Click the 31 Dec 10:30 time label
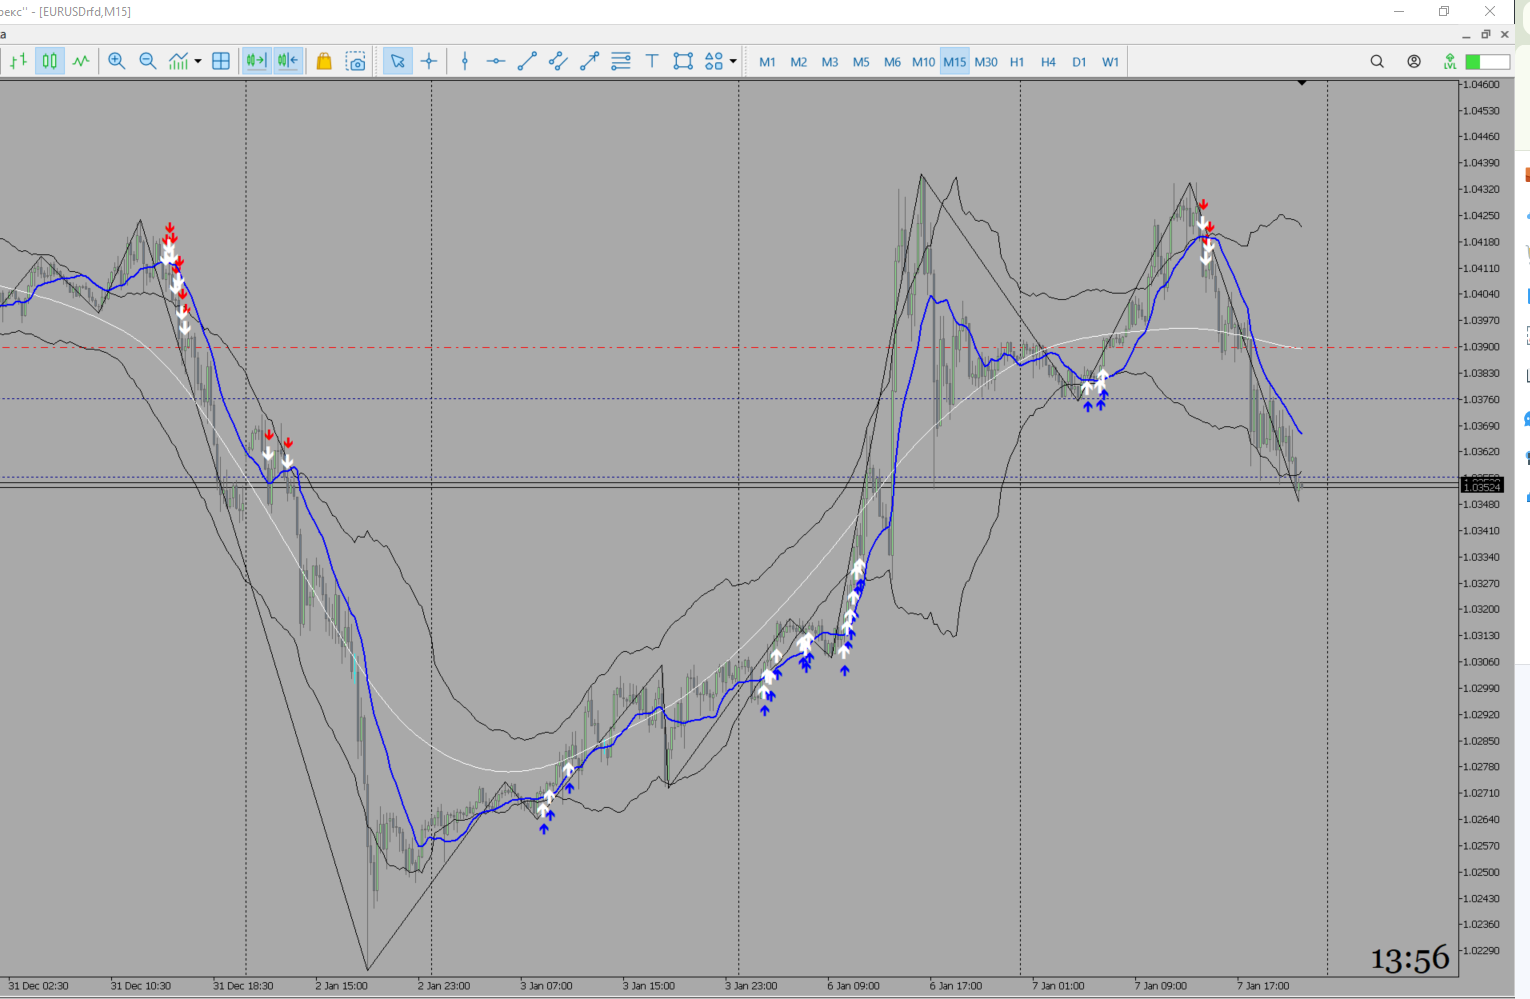The width and height of the screenshot is (1530, 999). click(141, 986)
